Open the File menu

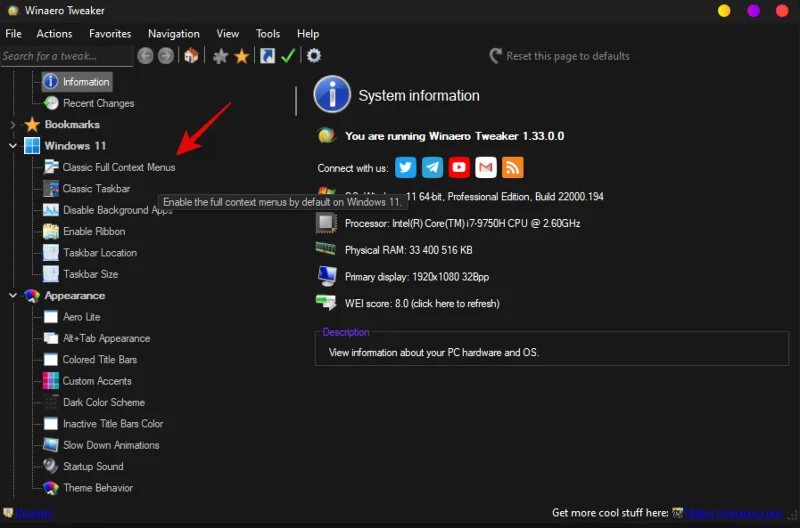(x=13, y=34)
